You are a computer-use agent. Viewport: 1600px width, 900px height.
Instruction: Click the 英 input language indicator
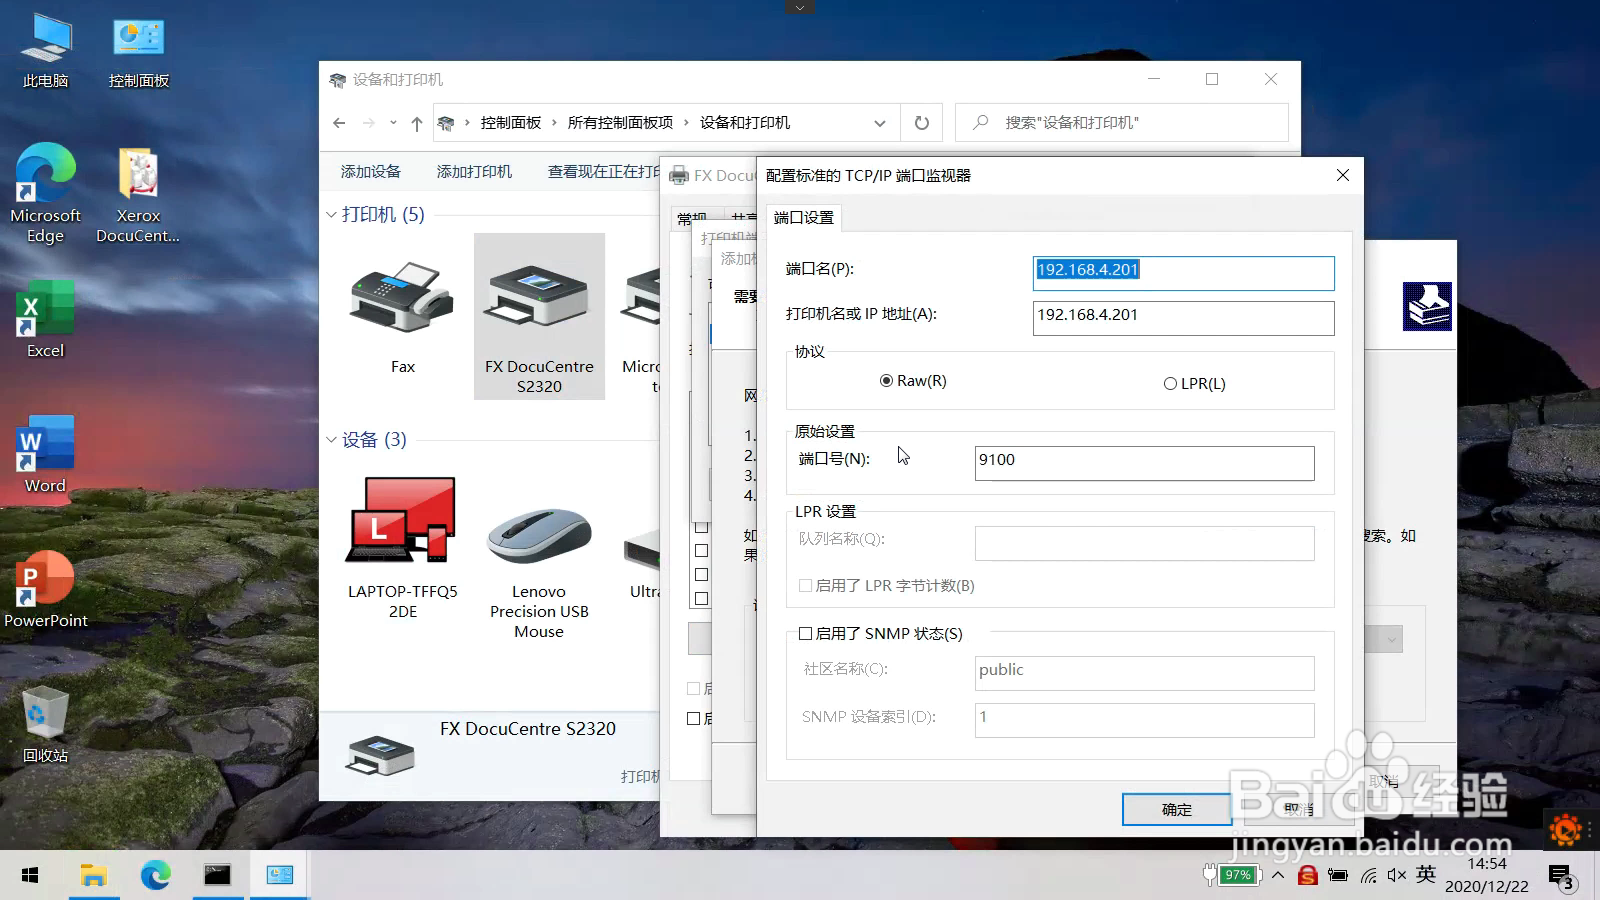pyautogui.click(x=1427, y=875)
